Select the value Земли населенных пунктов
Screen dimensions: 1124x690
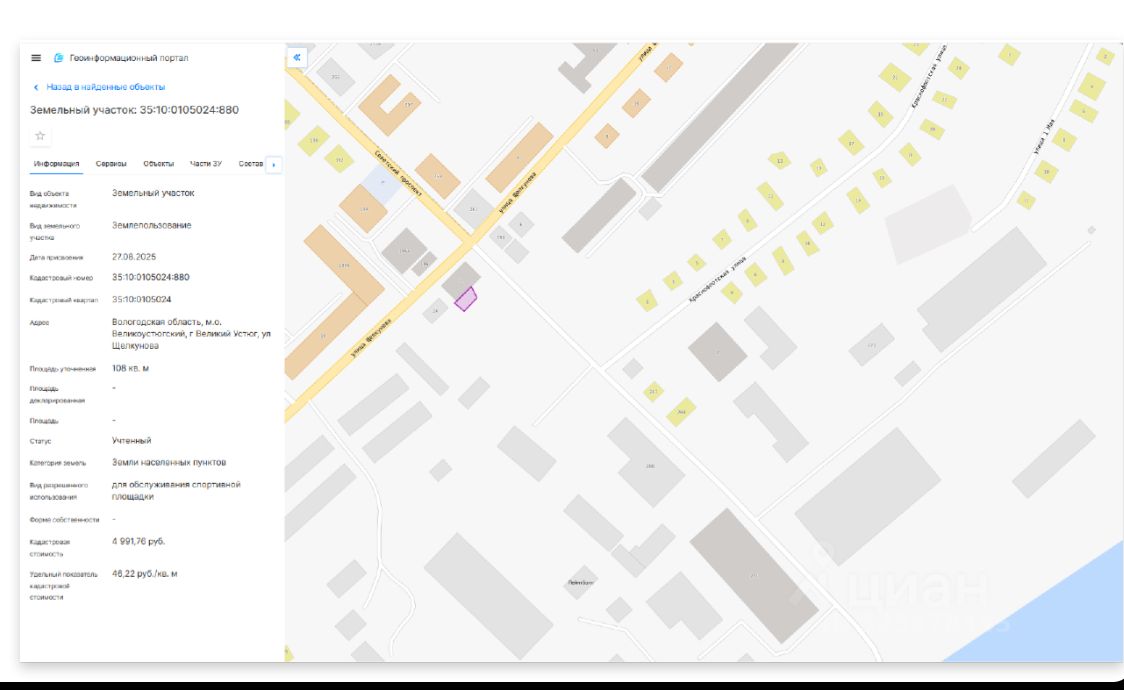(168, 462)
